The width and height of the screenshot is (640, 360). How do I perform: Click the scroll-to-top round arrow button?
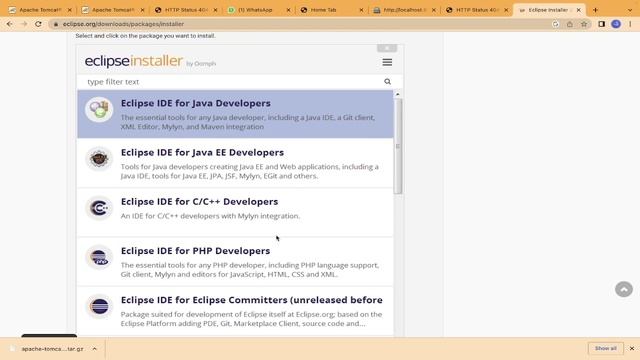coord(624,289)
